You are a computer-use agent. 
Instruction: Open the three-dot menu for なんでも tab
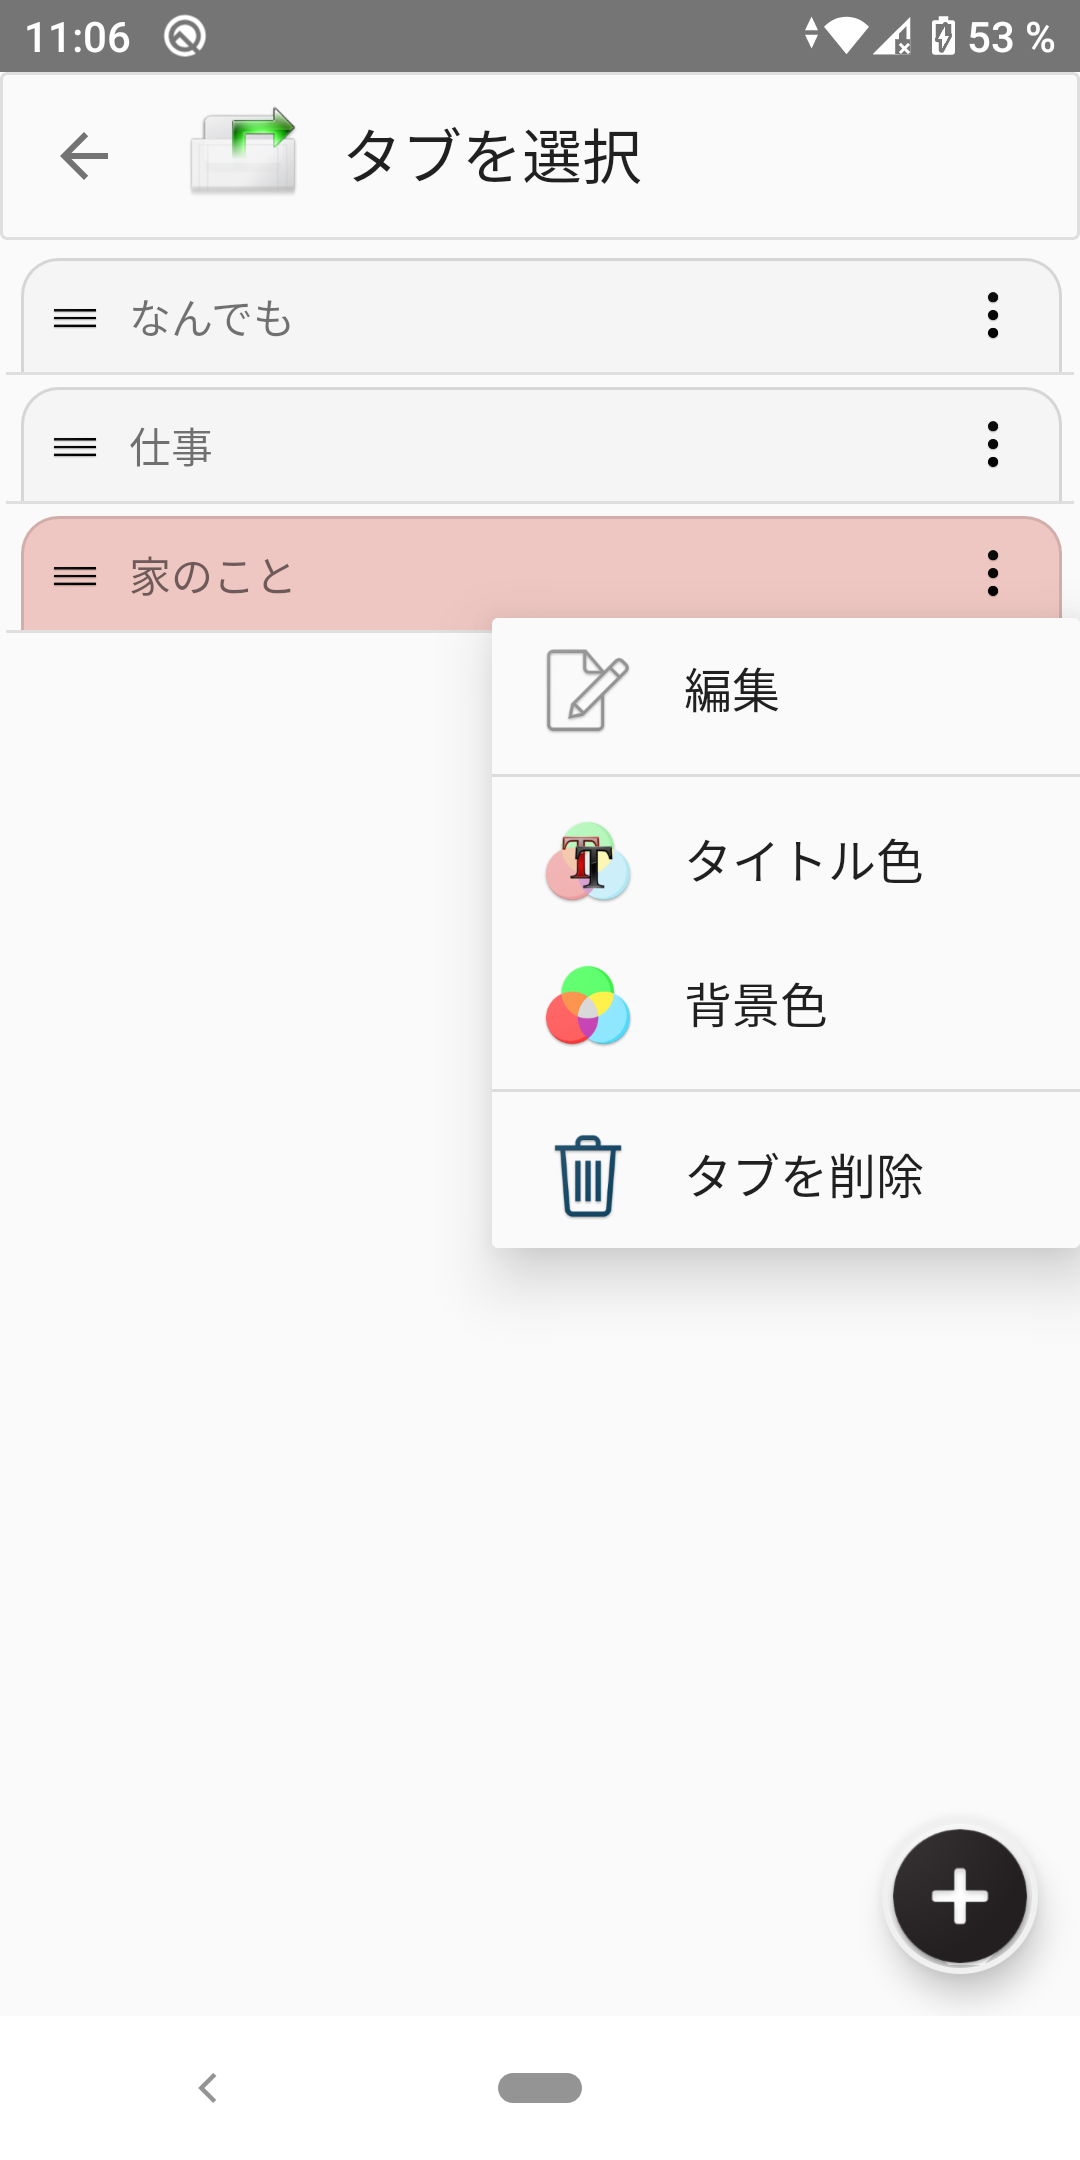(992, 316)
